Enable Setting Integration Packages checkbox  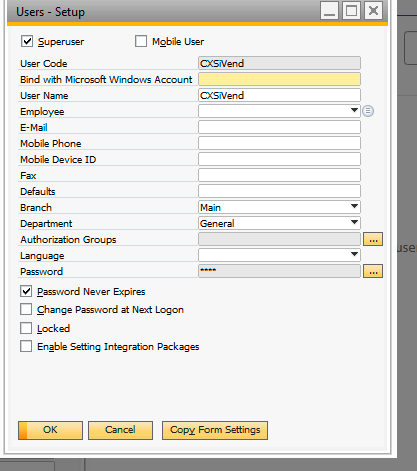click(x=26, y=346)
